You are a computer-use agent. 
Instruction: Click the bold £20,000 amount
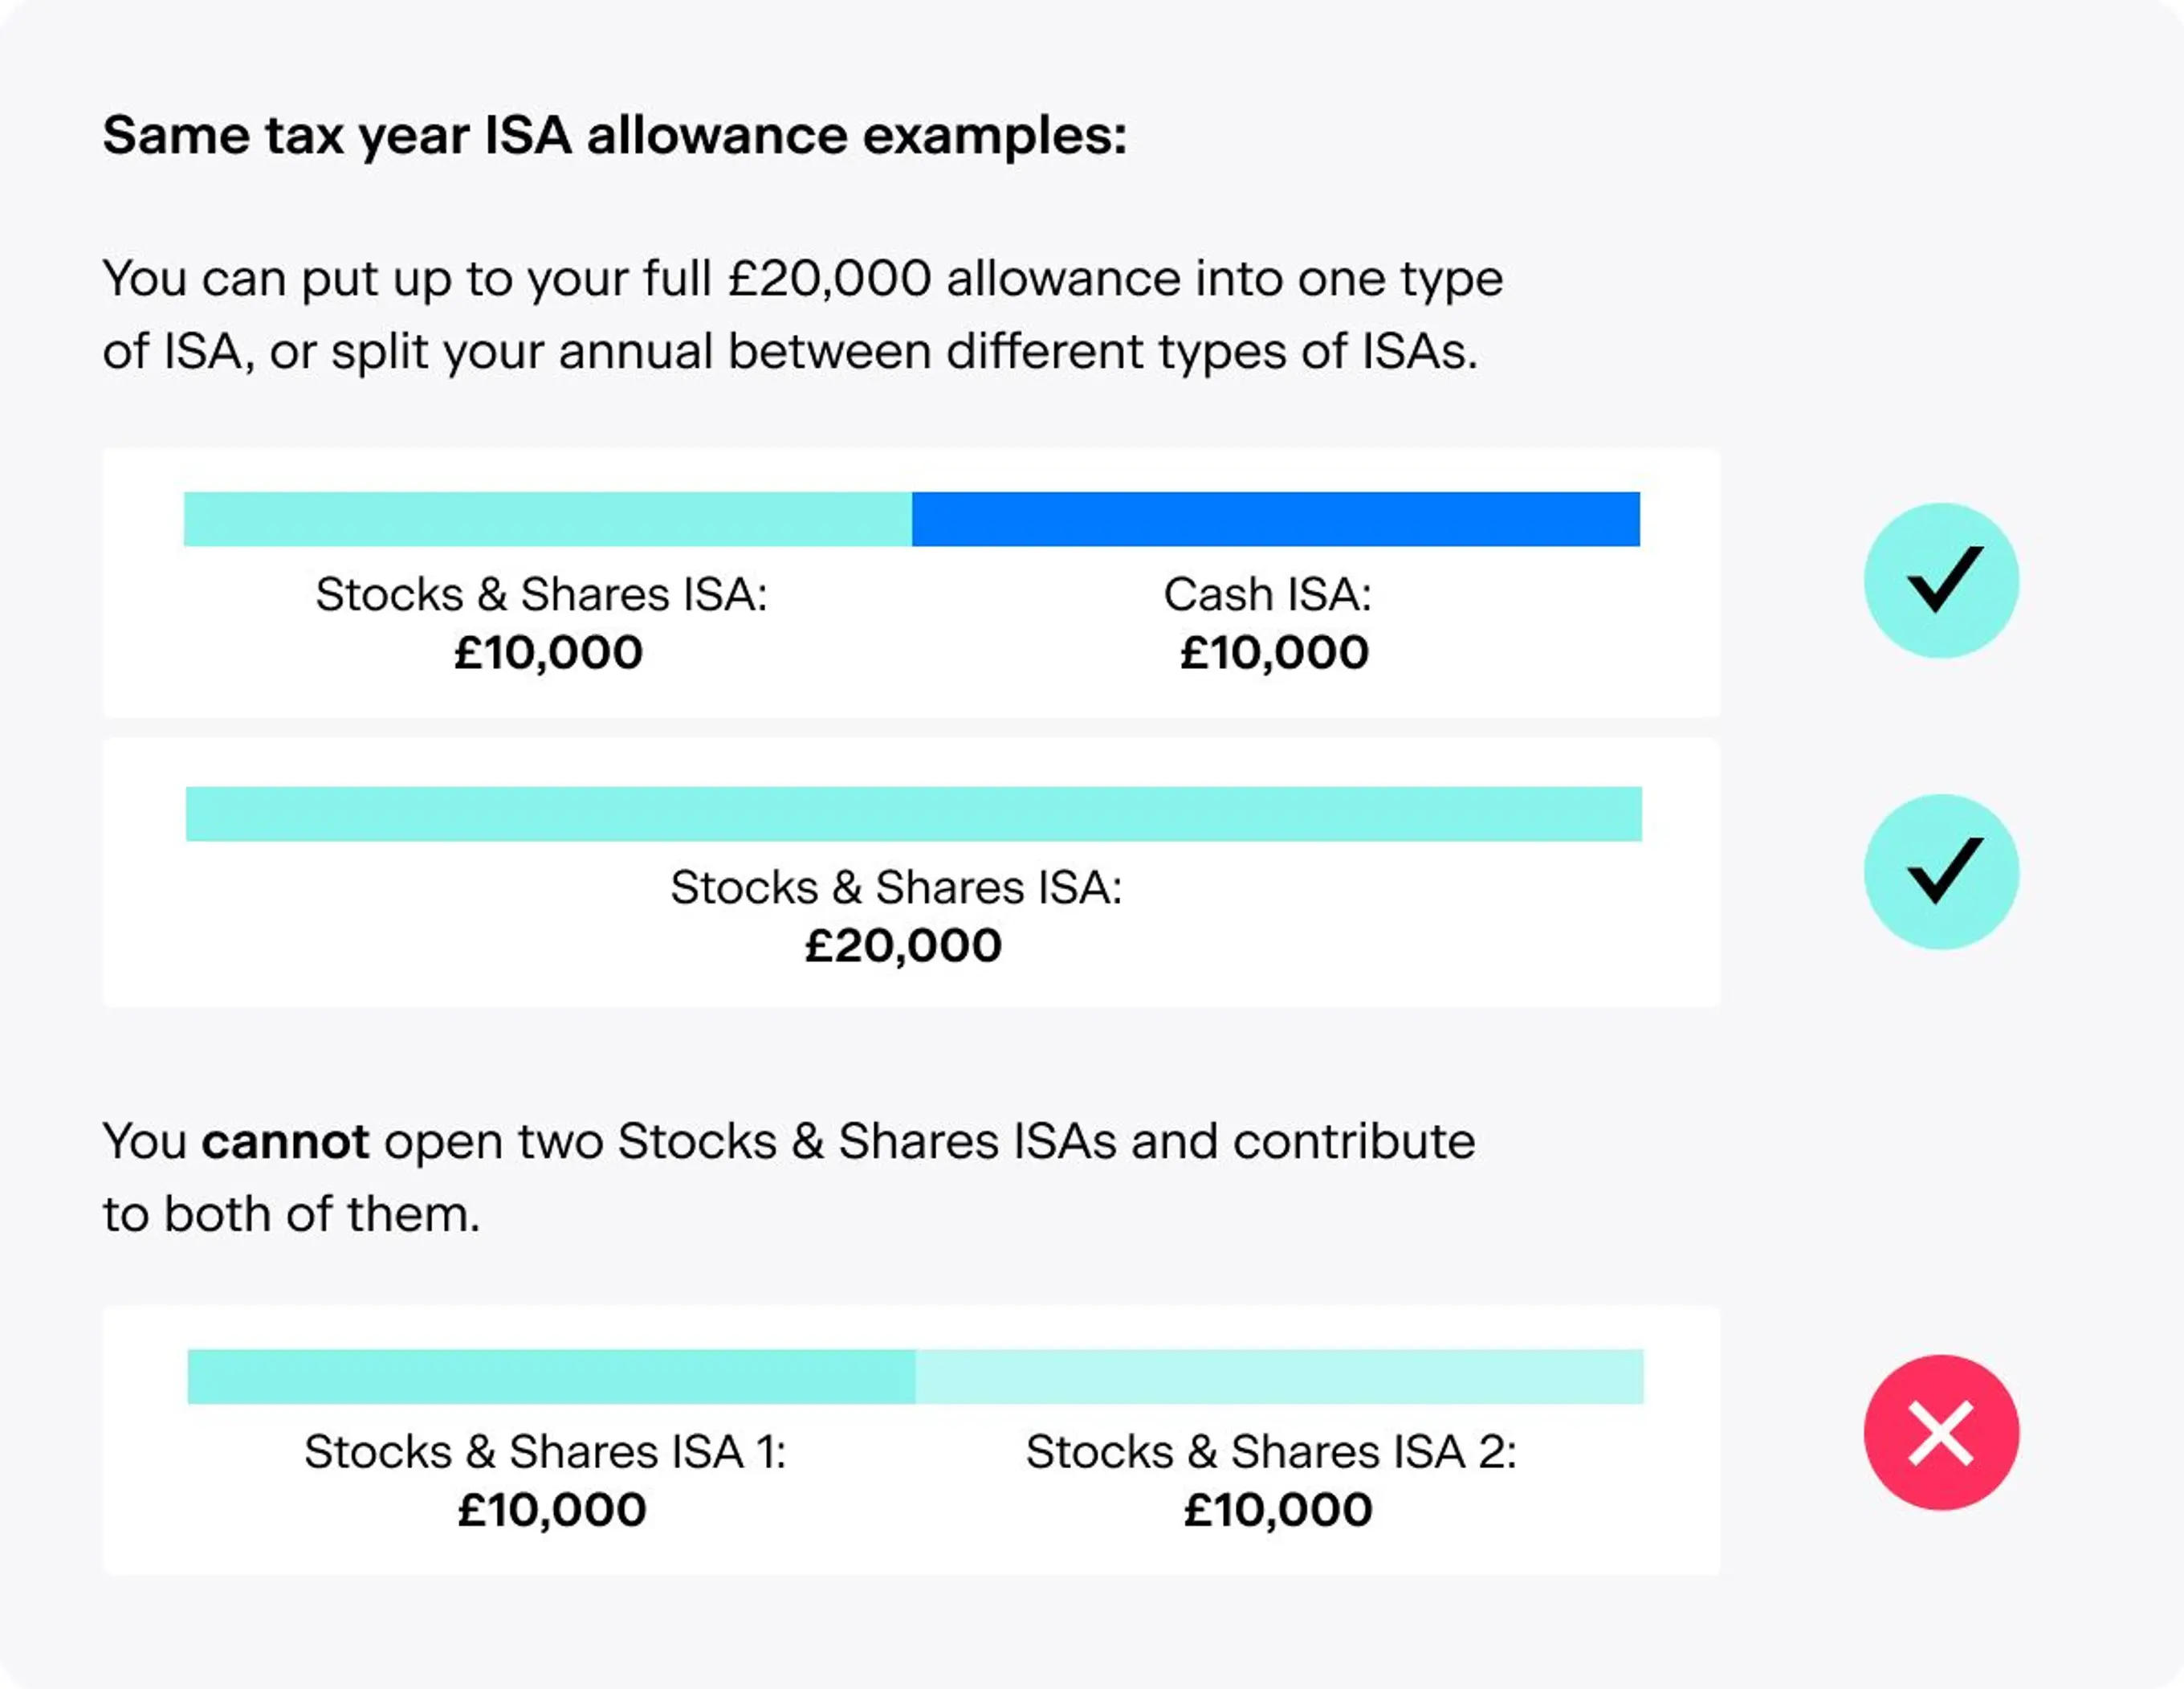[x=903, y=945]
